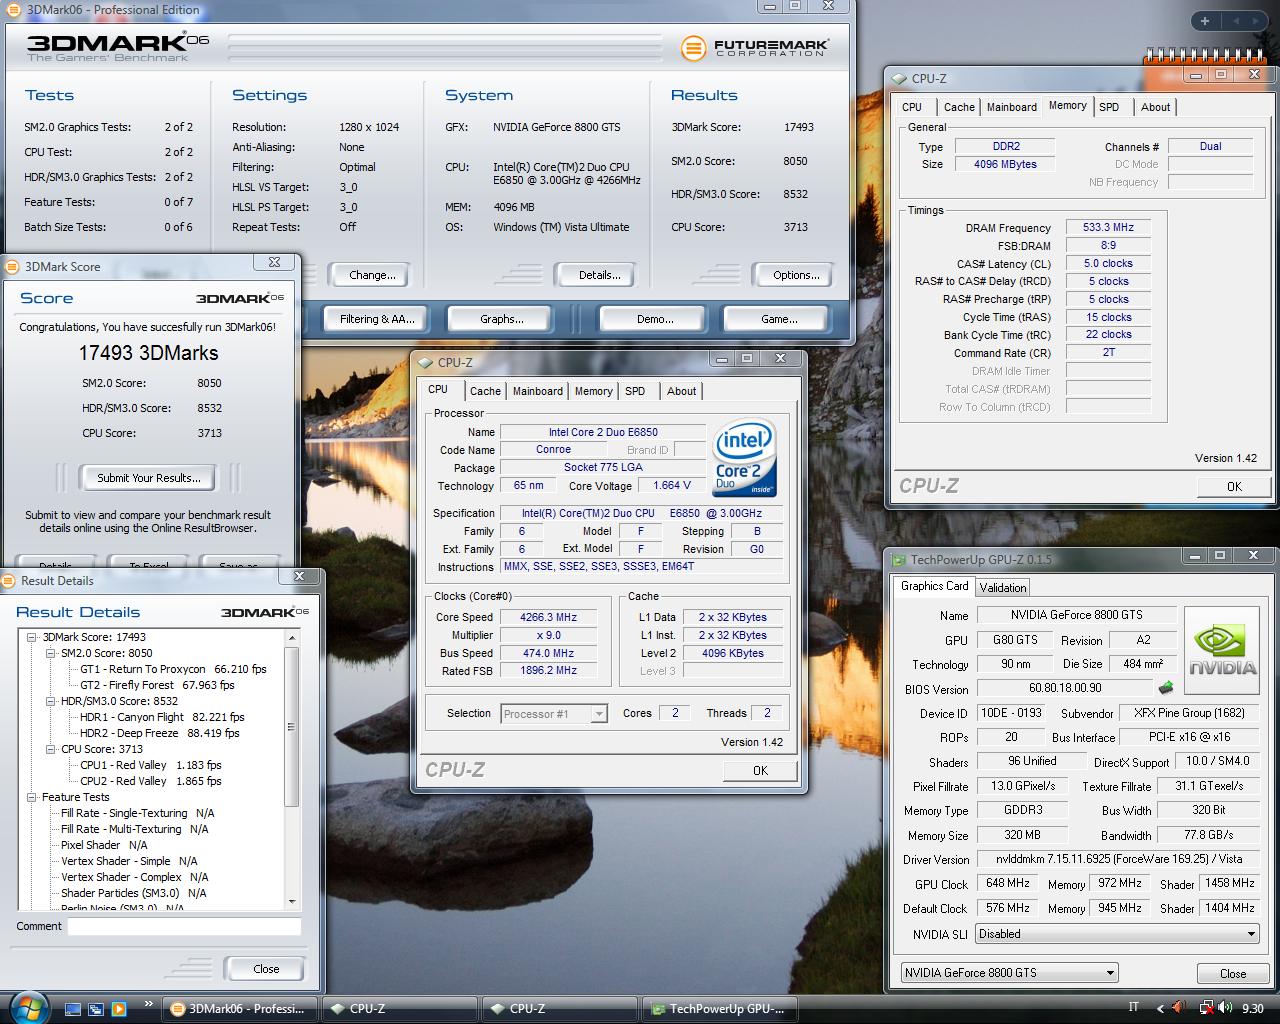Screen dimensions: 1280x1024
Task: Click TechPowerUp GPU-Z taskbar button
Action: pos(719,1008)
